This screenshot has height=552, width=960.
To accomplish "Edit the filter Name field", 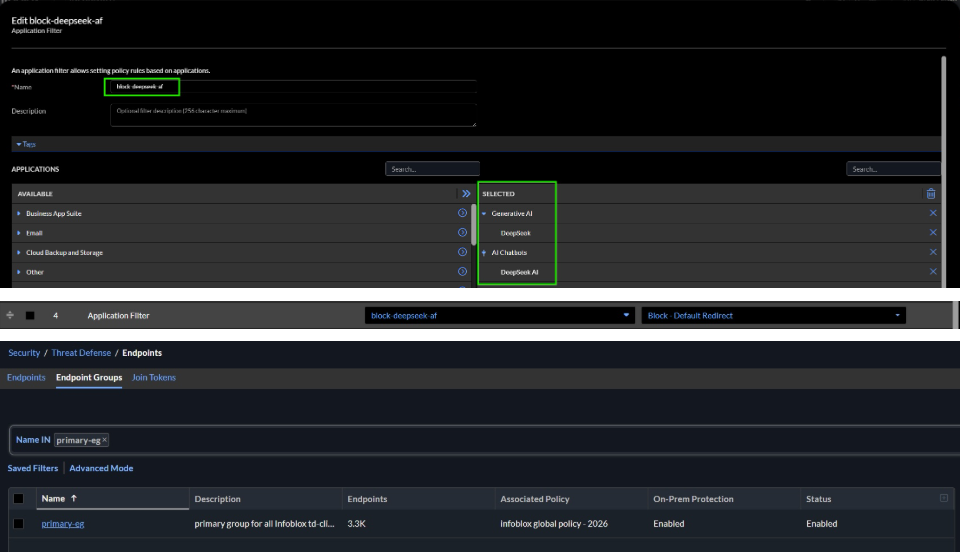I will click(x=293, y=87).
